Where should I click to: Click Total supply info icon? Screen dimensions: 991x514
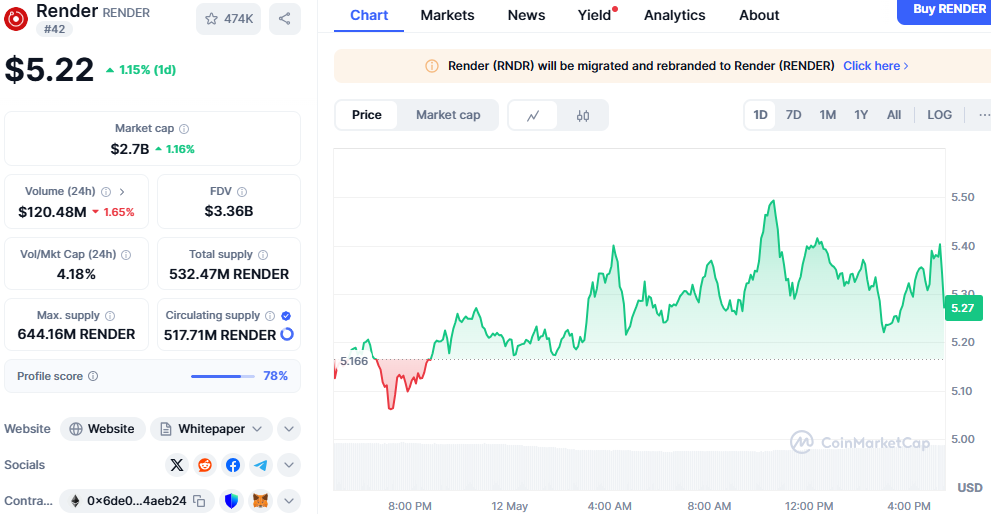(263, 255)
